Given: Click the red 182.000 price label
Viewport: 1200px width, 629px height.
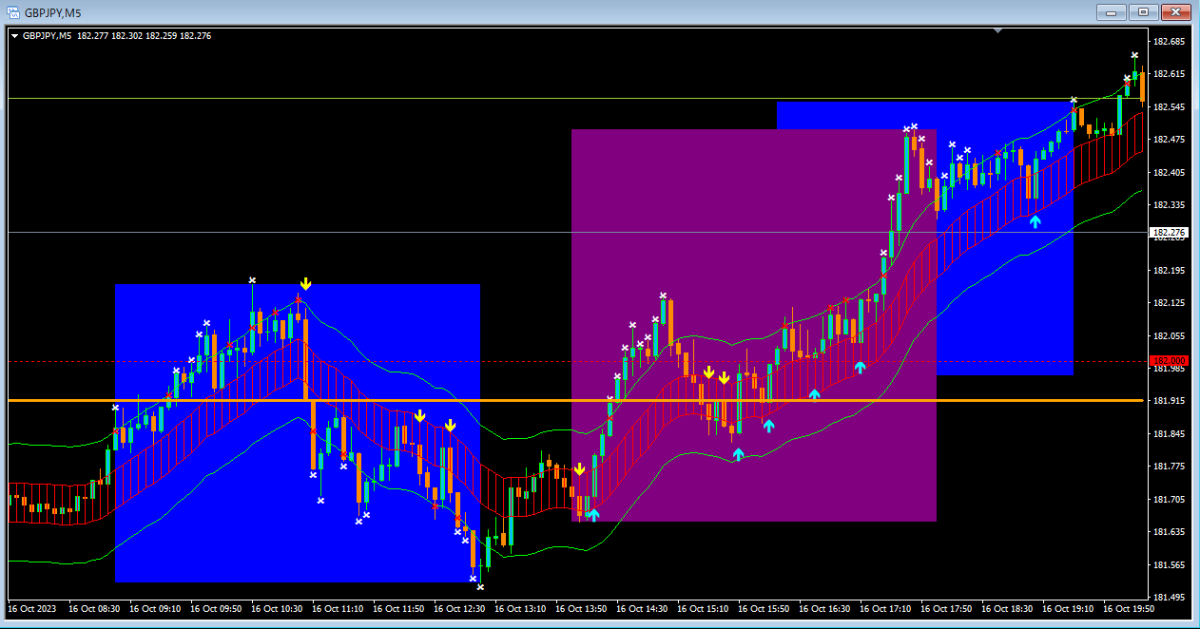Looking at the screenshot, I should 1168,360.
